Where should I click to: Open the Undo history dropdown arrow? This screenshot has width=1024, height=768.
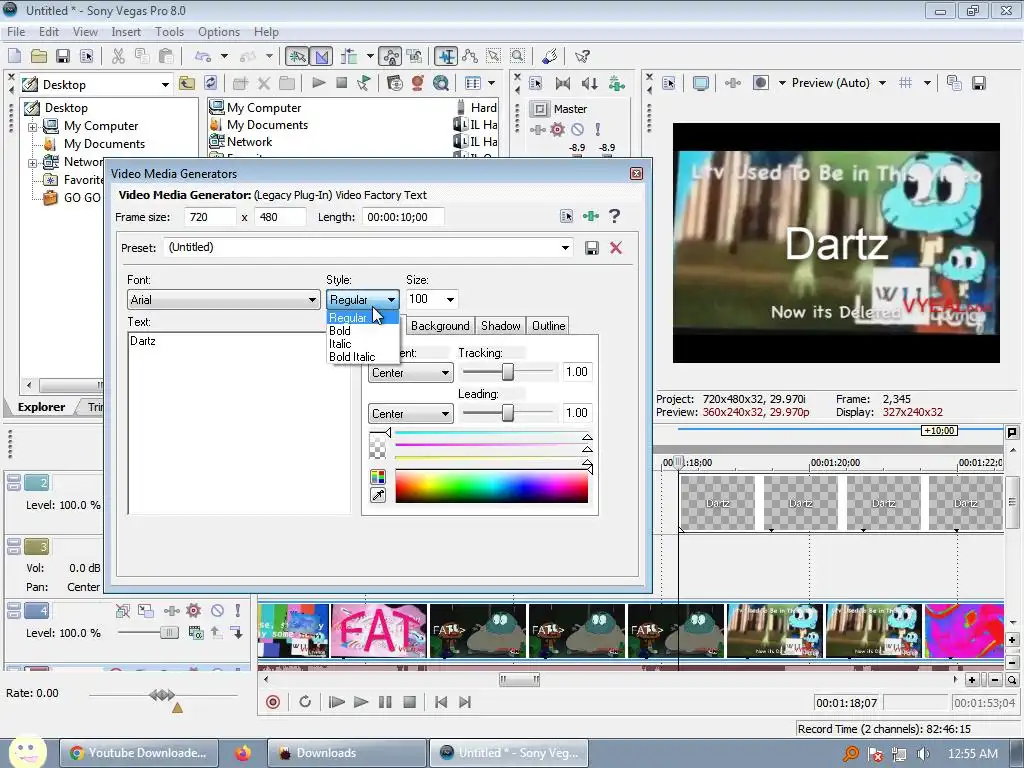[x=224, y=56]
